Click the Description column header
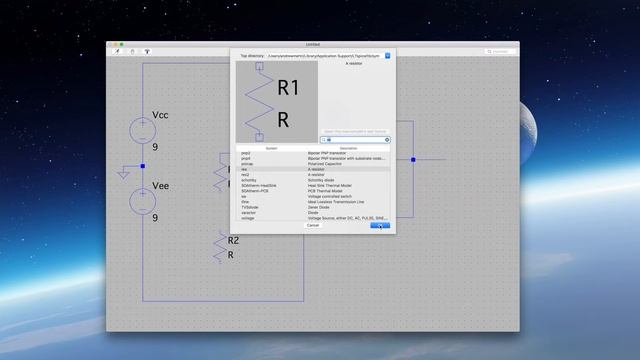Screen dimensions: 640x360 pyautogui.click(x=348, y=148)
